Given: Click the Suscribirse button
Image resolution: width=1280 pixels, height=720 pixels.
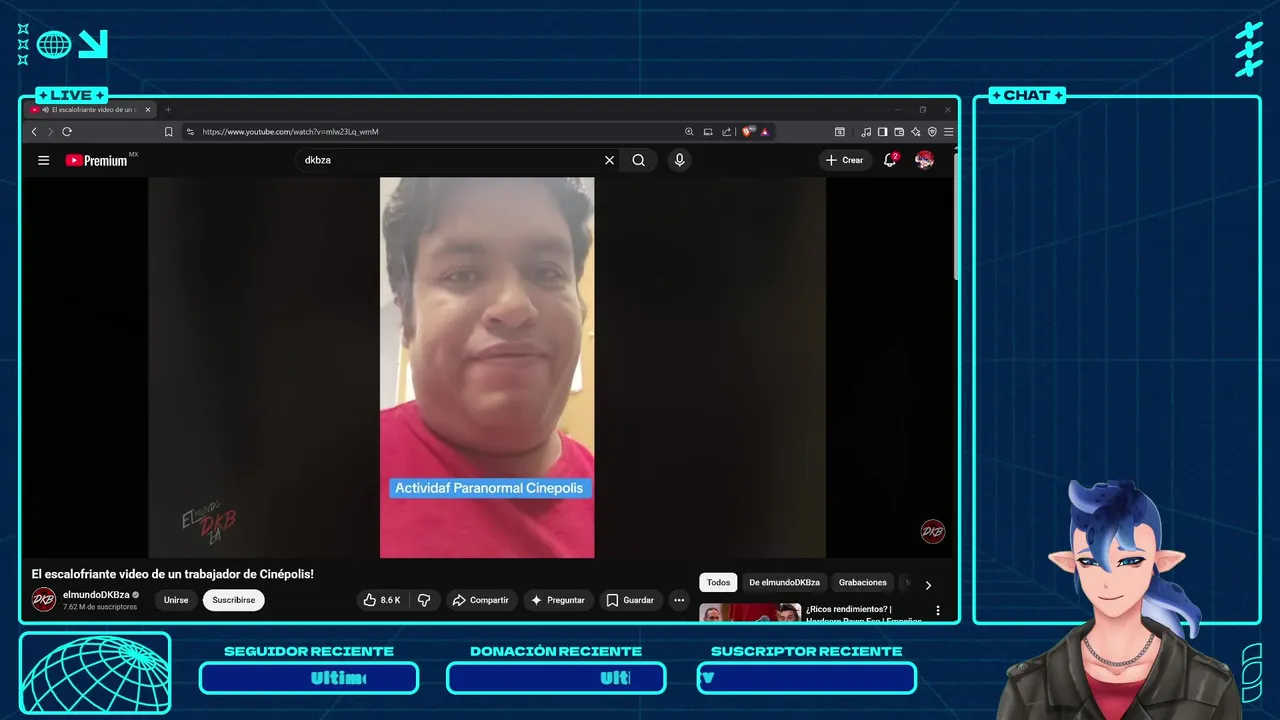Looking at the screenshot, I should (234, 600).
